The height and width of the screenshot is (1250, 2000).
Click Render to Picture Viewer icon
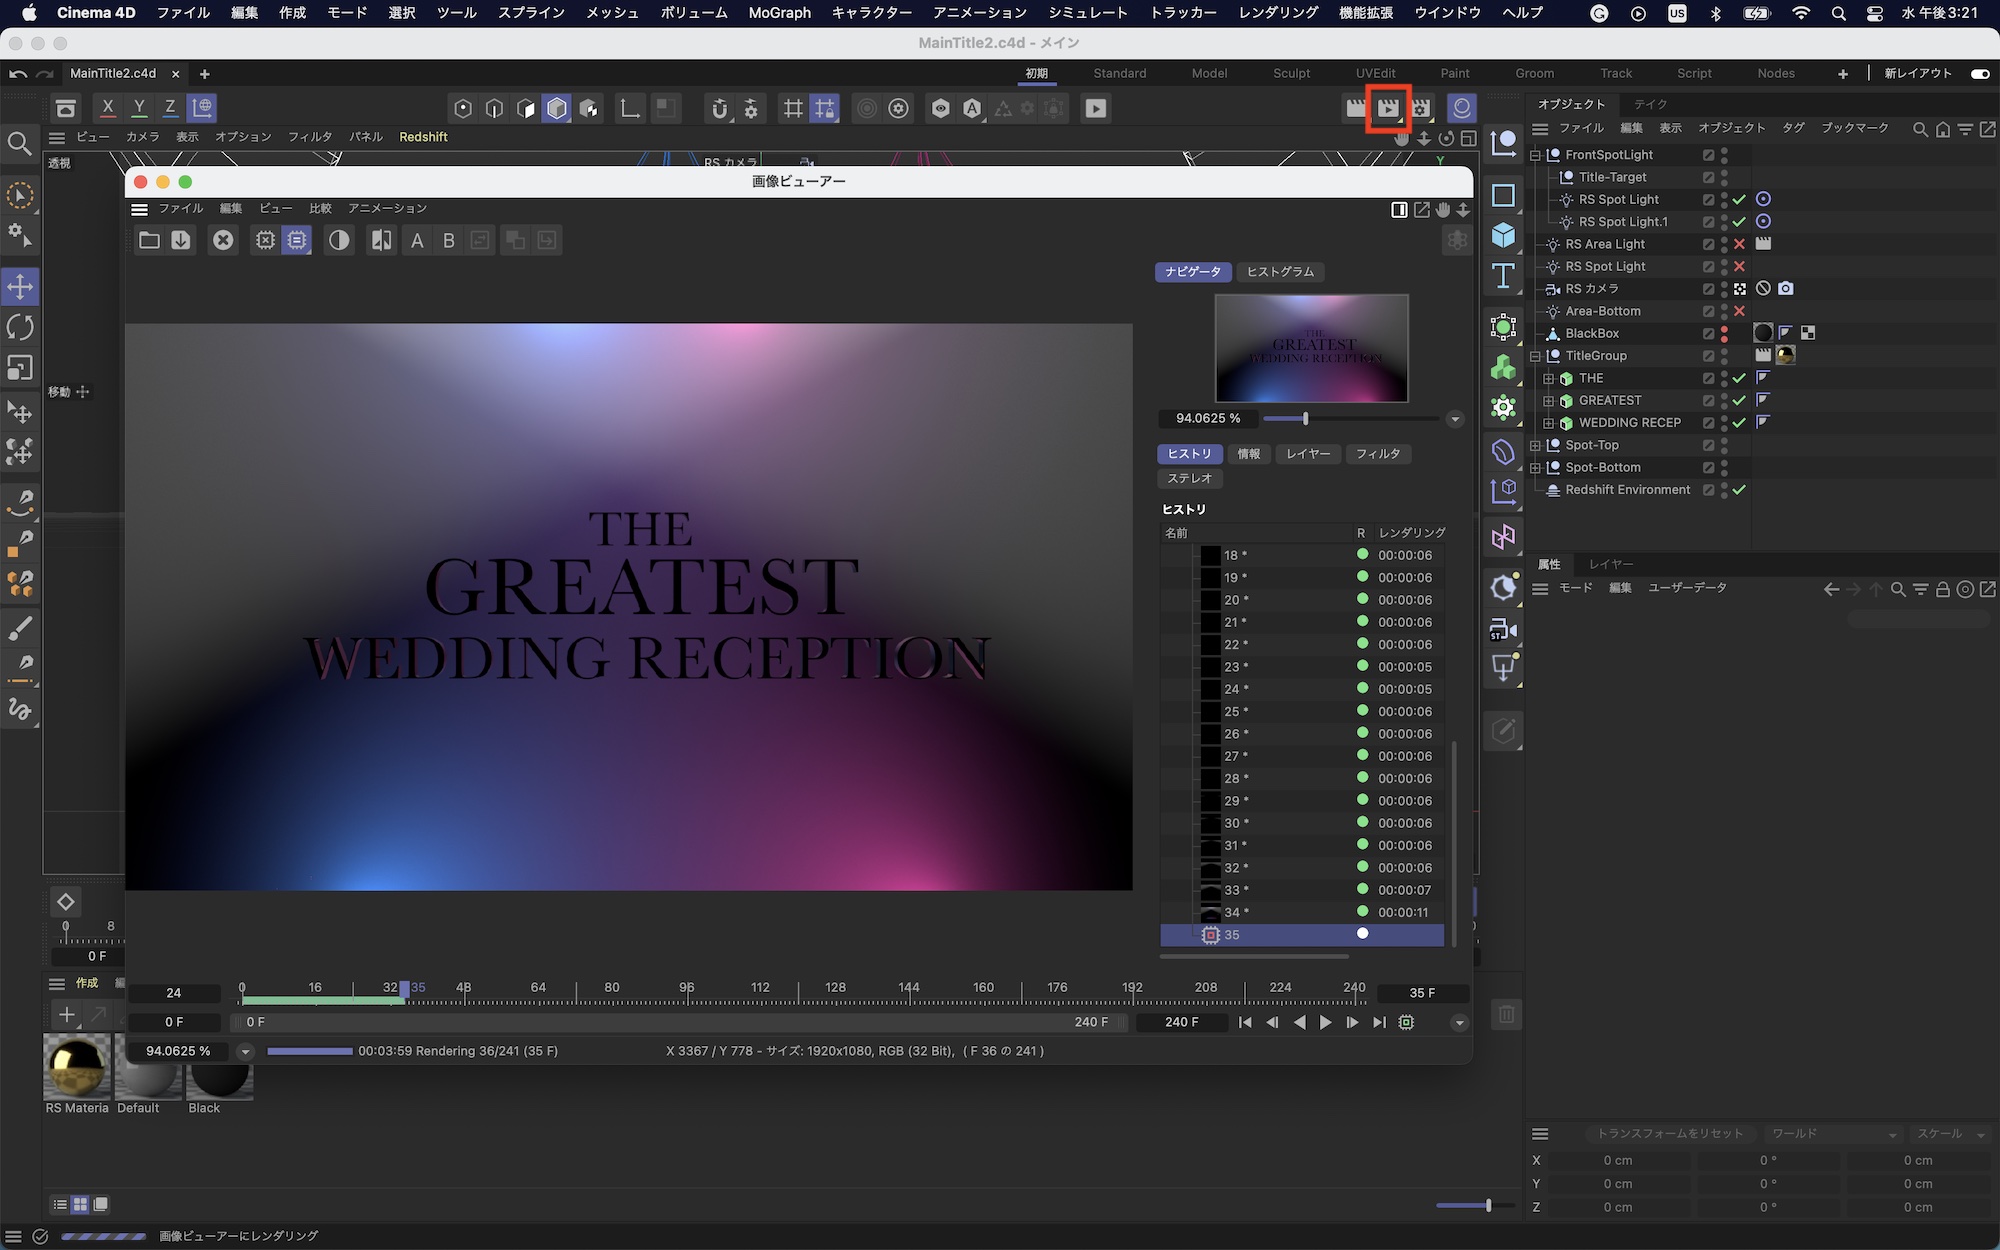(x=1388, y=108)
